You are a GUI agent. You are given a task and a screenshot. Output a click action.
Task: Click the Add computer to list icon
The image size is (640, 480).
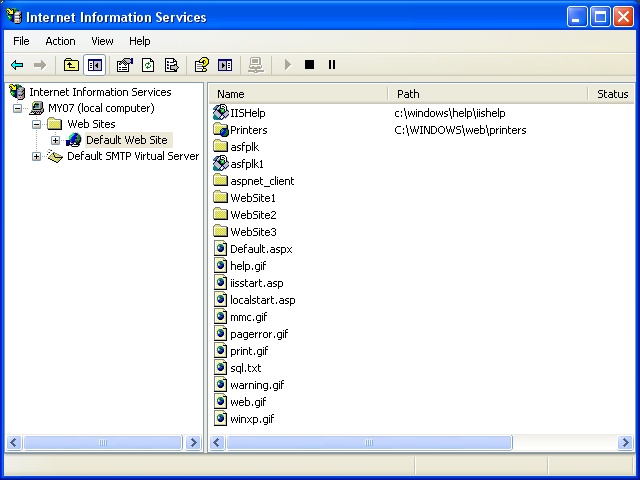(256, 65)
